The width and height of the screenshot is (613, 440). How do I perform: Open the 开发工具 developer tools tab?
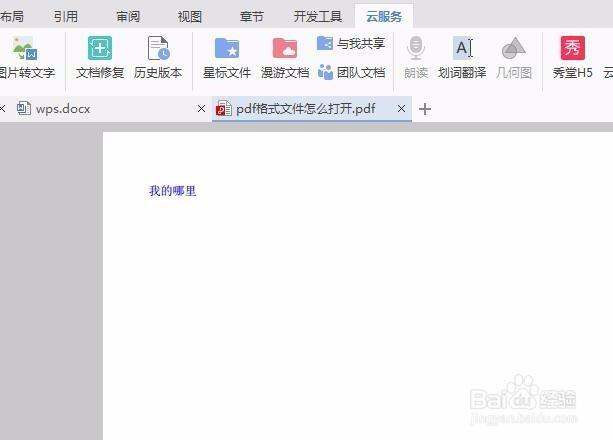[x=317, y=16]
